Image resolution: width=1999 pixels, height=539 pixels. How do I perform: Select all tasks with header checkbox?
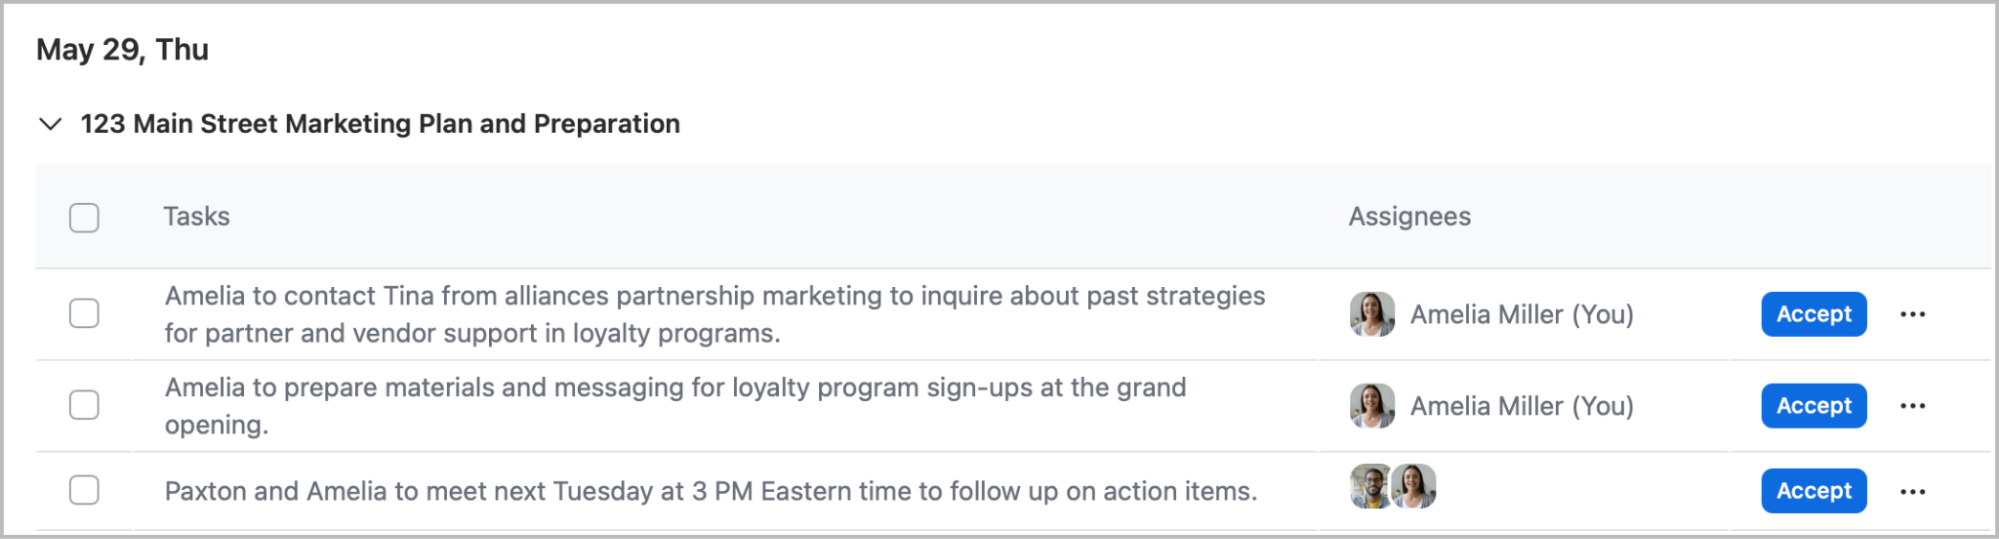pyautogui.click(x=84, y=218)
